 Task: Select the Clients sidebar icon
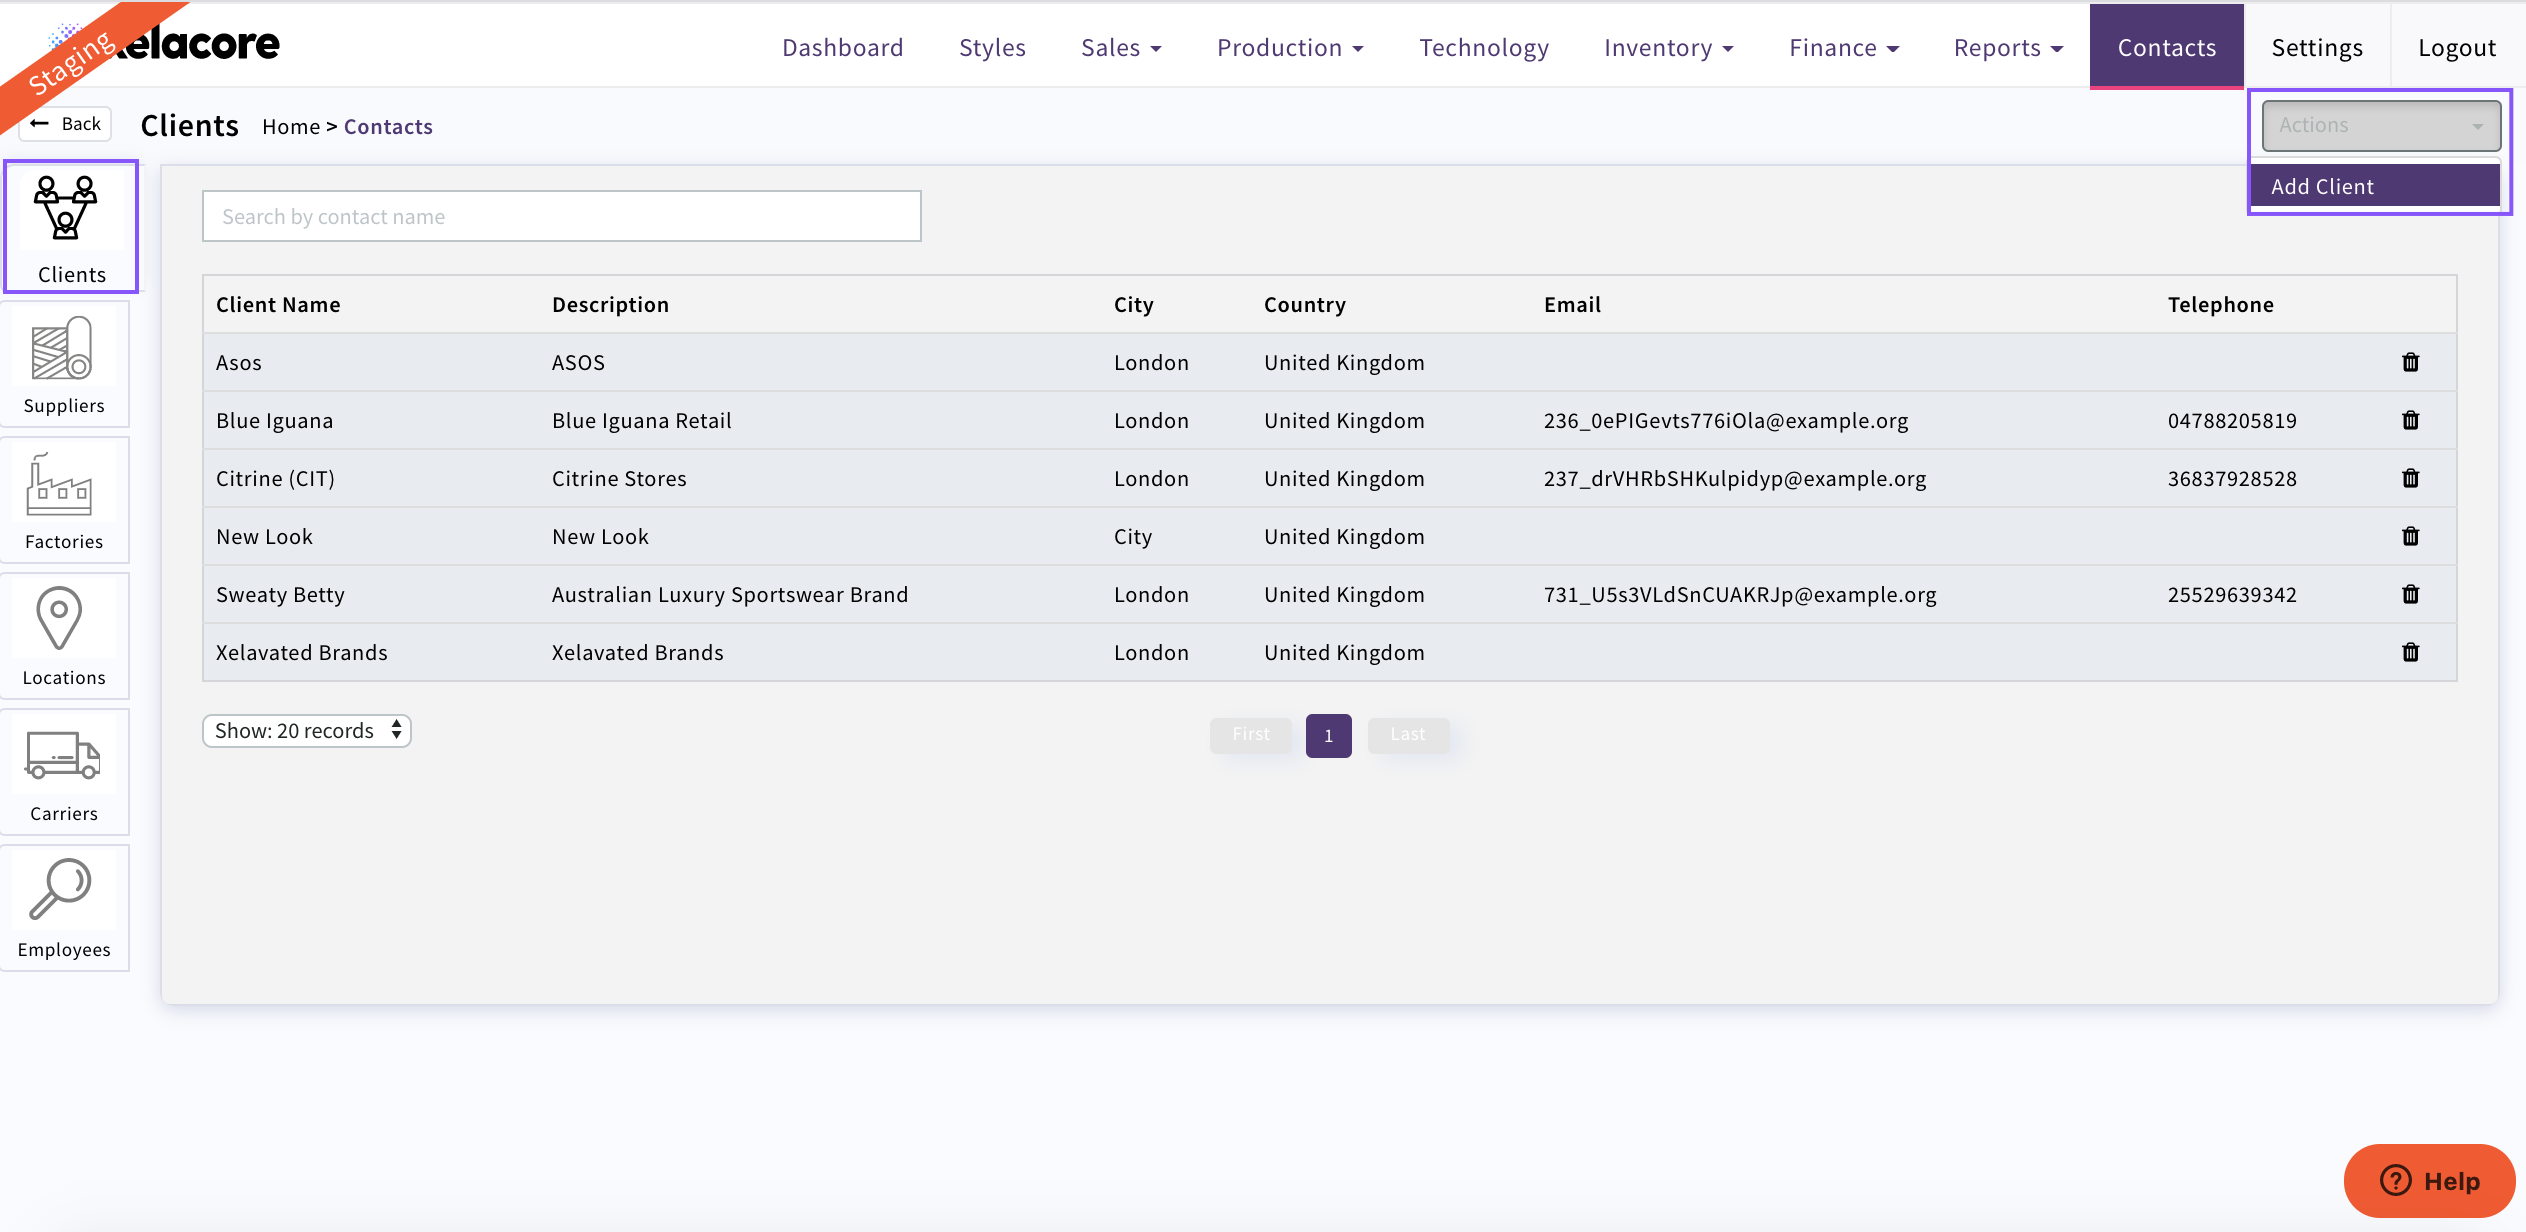click(70, 227)
